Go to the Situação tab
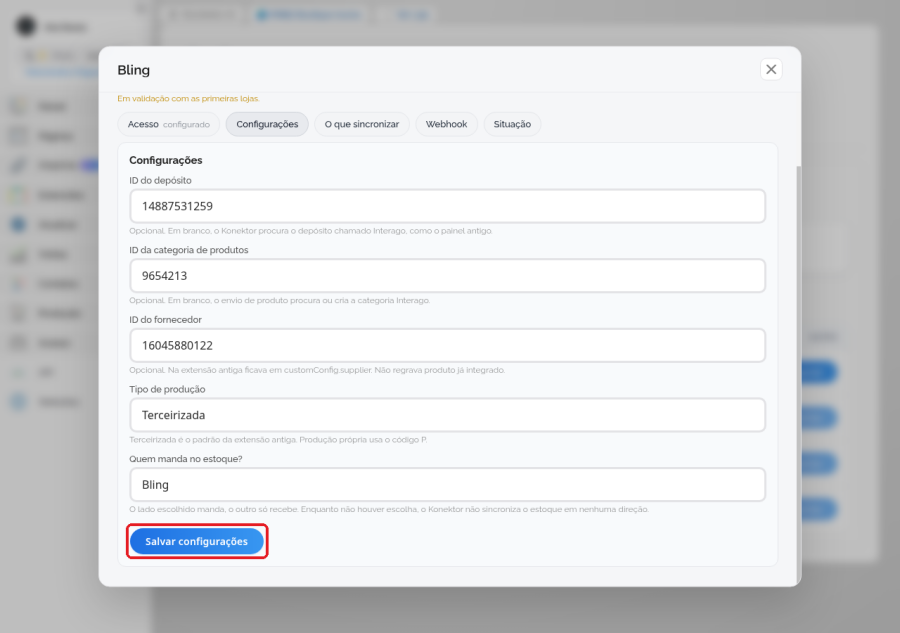900x633 pixels. [512, 124]
